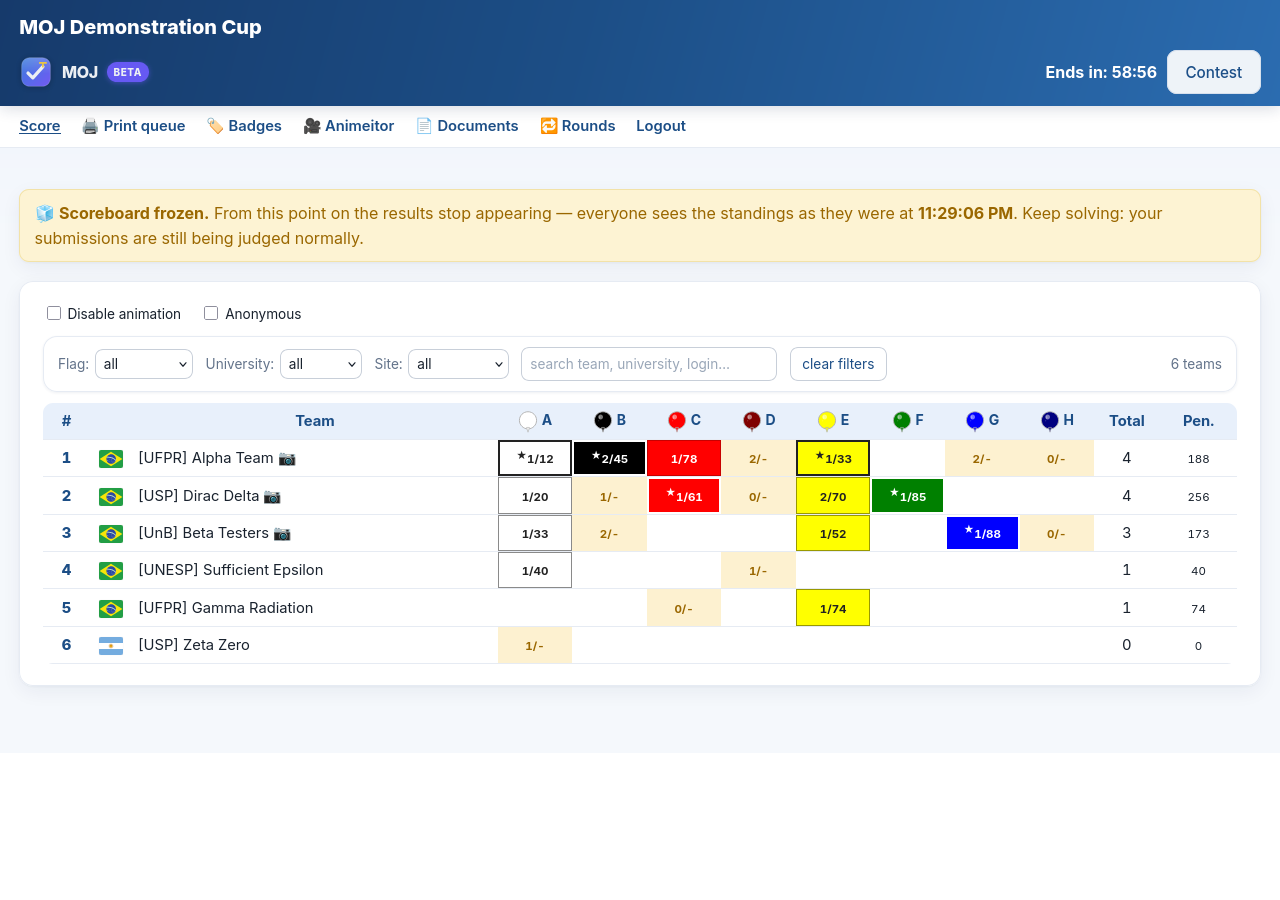Viewport: 1280px width, 900px height.
Task: Enable the Disable animation checkbox
Action: tap(54, 313)
